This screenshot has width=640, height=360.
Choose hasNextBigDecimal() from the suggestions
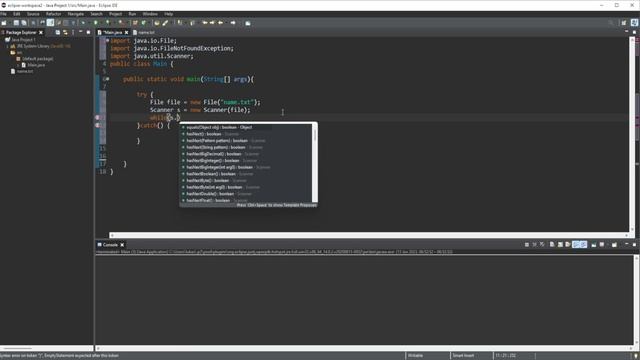pyautogui.click(x=246, y=154)
